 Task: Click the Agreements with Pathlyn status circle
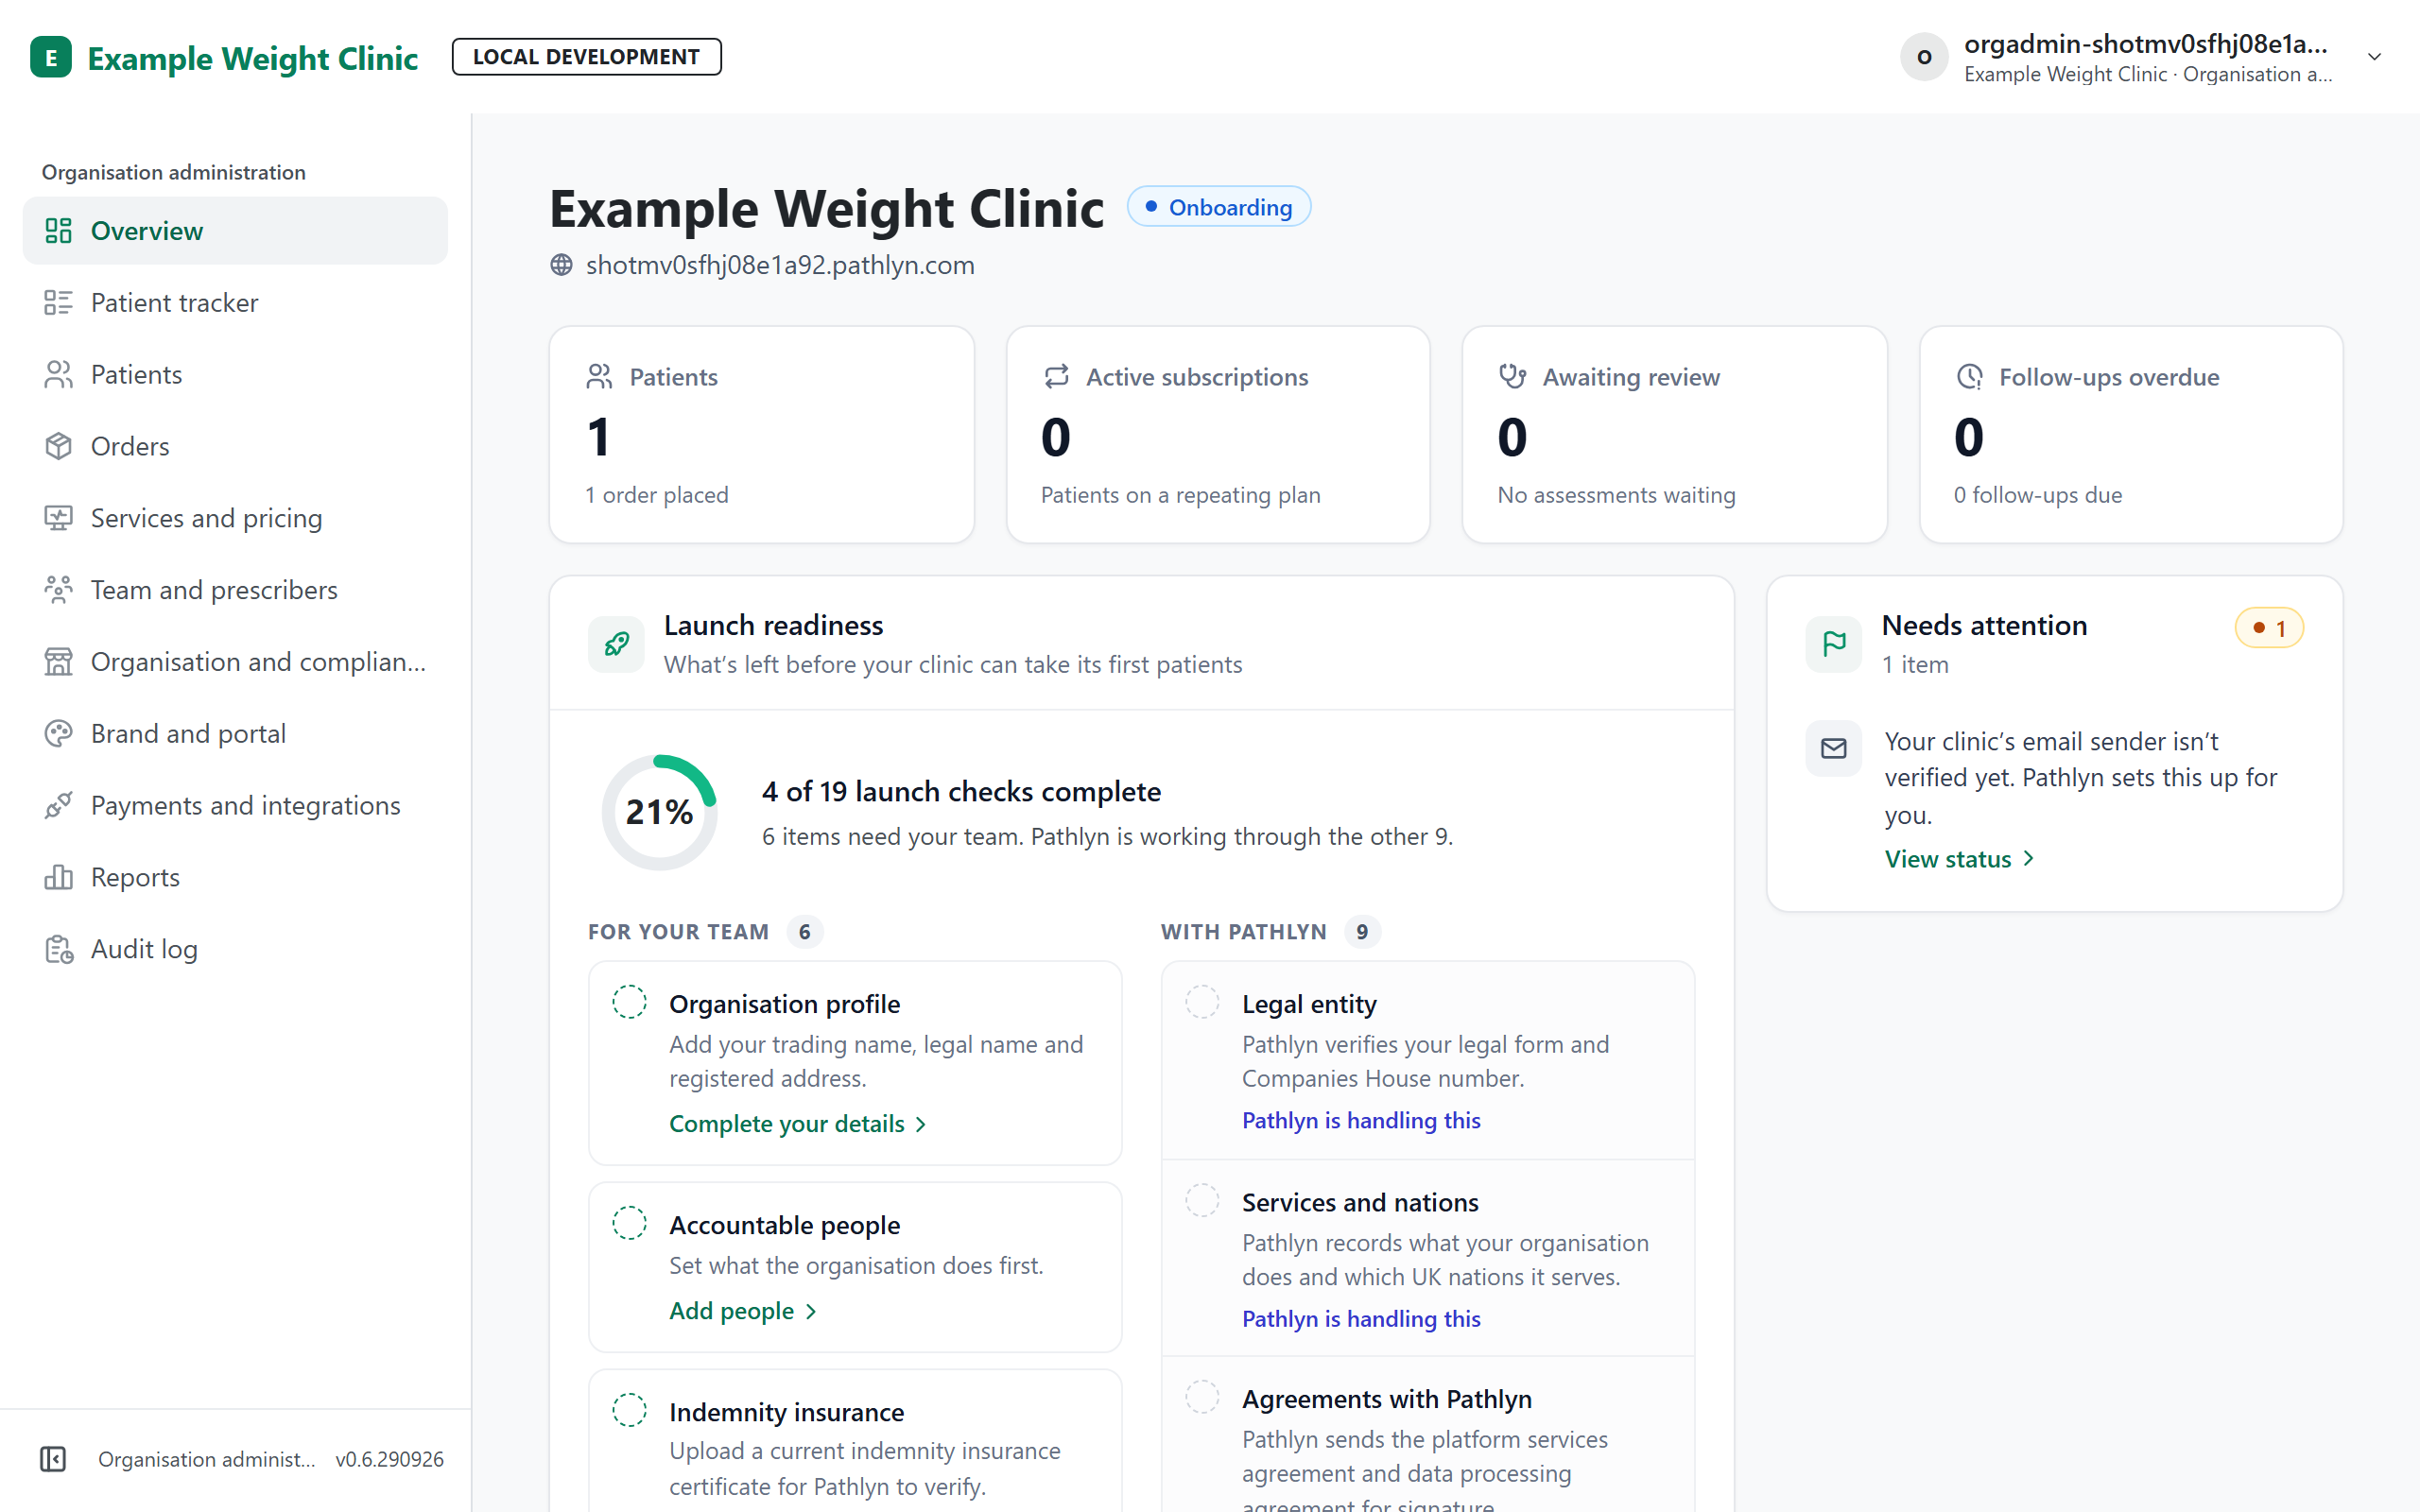[x=1202, y=1397]
